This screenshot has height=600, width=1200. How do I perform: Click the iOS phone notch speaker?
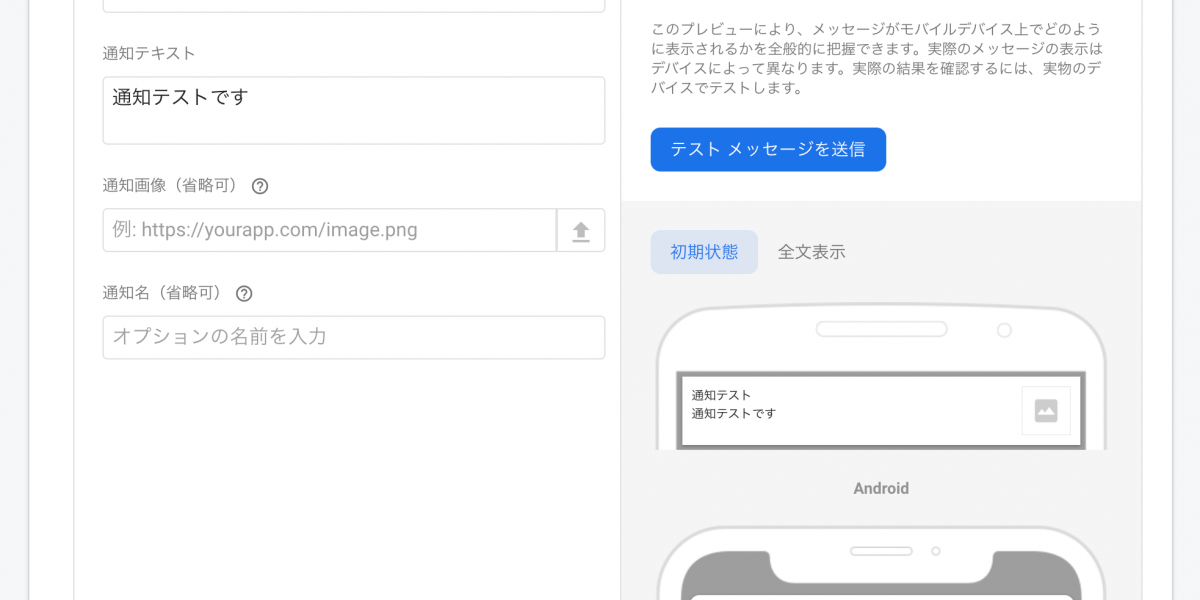881,551
